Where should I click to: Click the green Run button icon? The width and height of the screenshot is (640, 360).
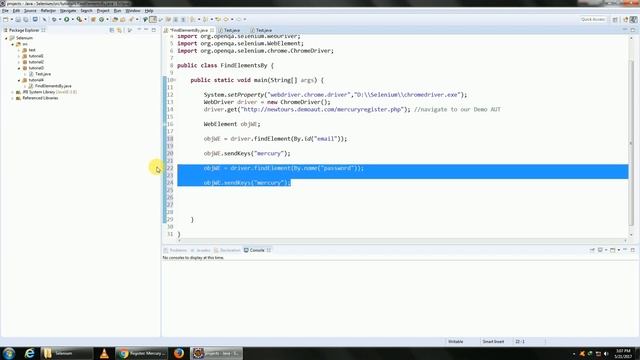pos(66,19)
